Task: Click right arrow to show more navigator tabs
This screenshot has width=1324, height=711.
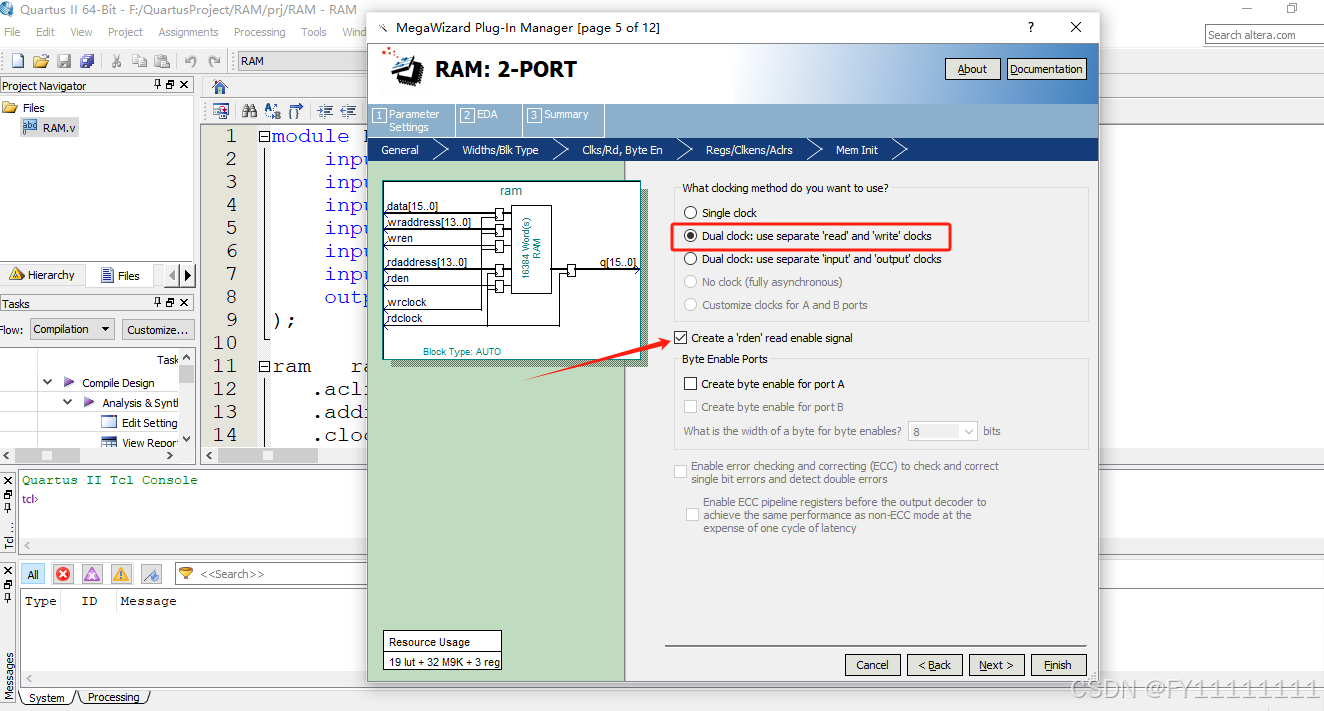Action: click(x=187, y=275)
